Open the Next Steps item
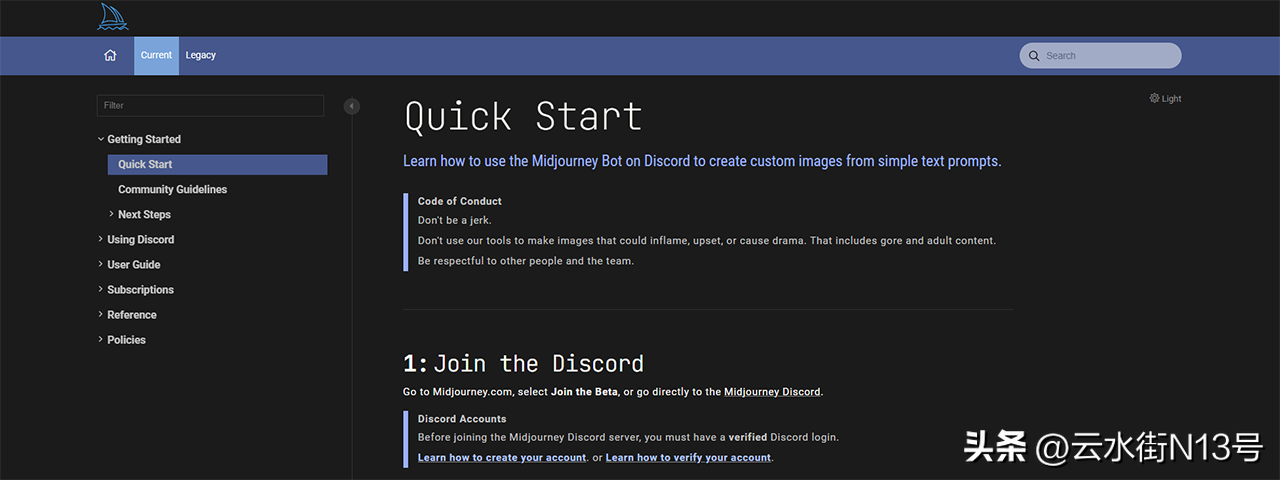This screenshot has height=480, width=1280. [x=144, y=214]
